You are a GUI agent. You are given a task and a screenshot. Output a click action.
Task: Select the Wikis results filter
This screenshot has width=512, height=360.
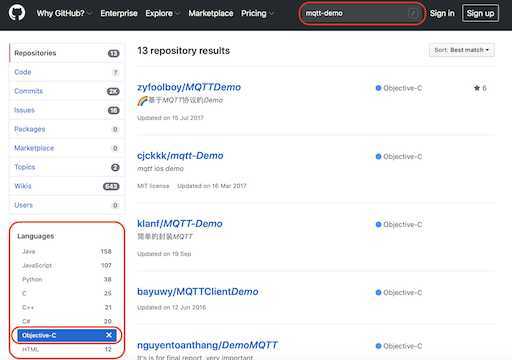click(x=67, y=186)
